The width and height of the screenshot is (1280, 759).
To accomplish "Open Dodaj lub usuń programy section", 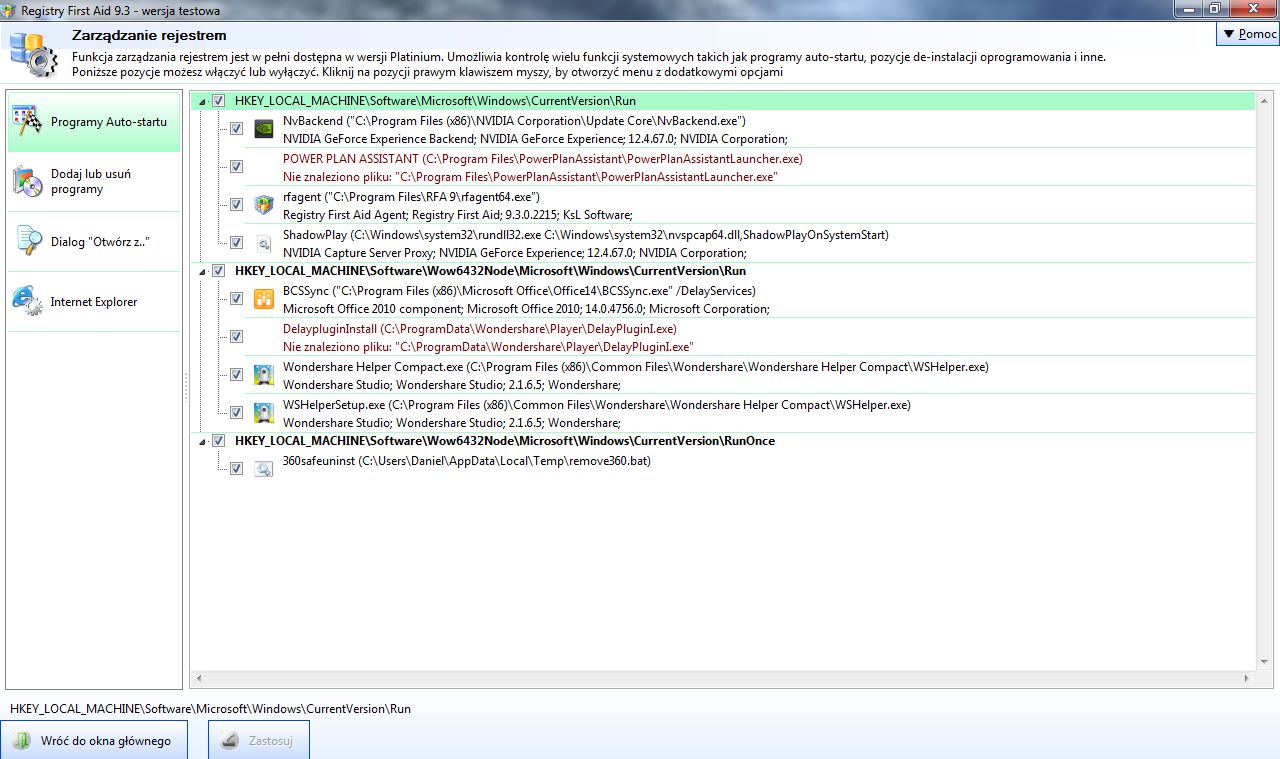I will [94, 181].
